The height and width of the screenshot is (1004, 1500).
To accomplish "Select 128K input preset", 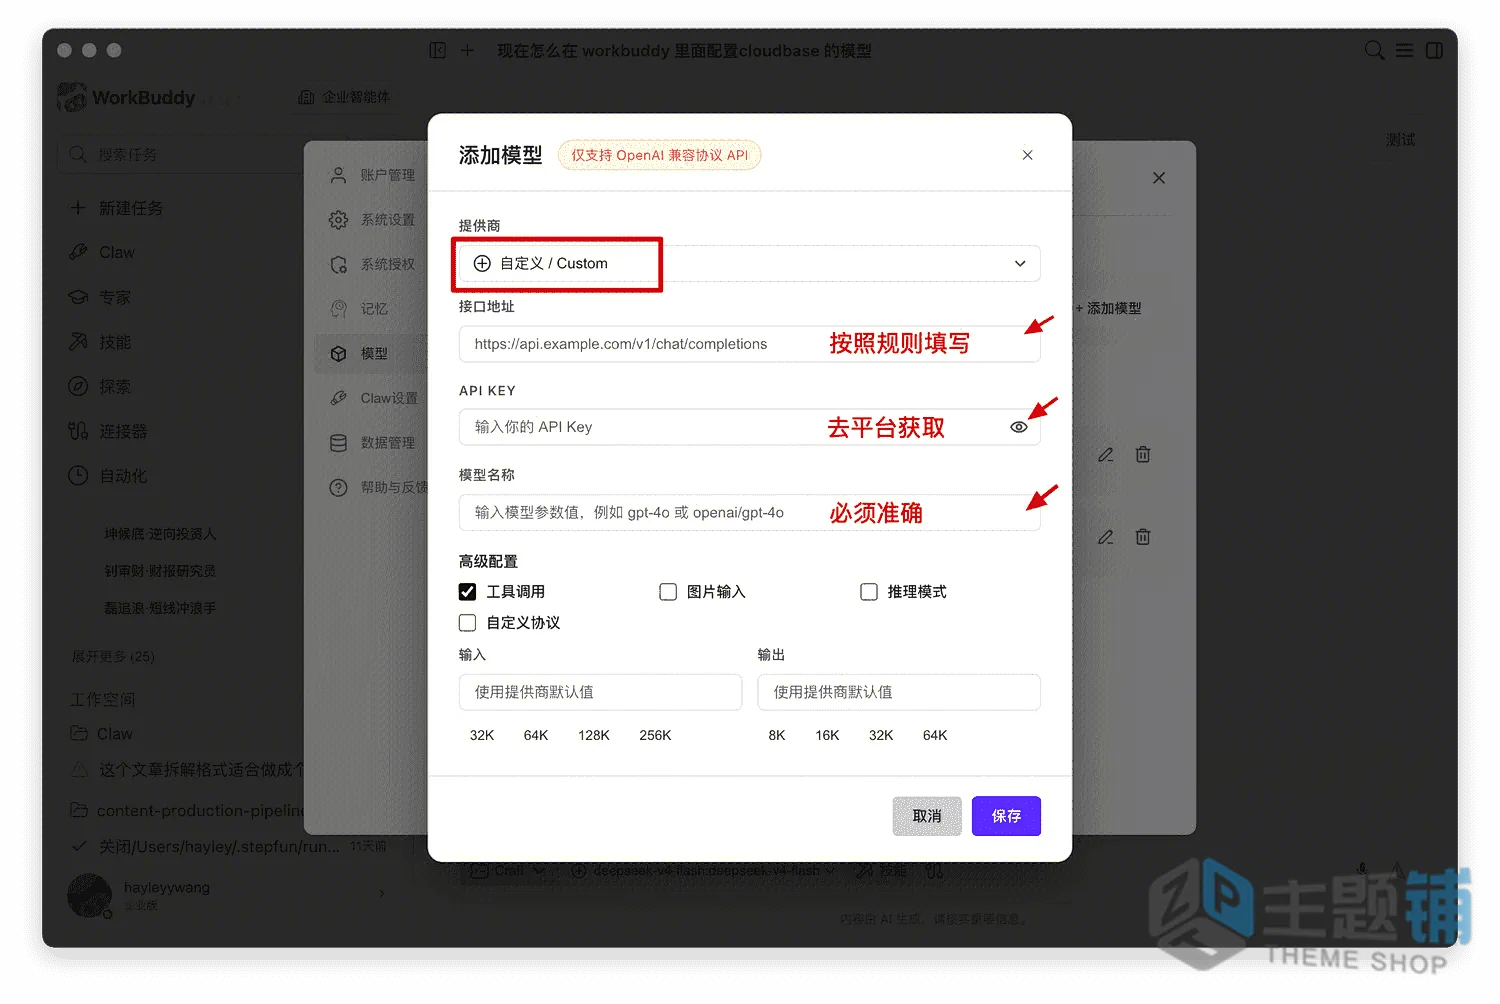I will point(593,735).
